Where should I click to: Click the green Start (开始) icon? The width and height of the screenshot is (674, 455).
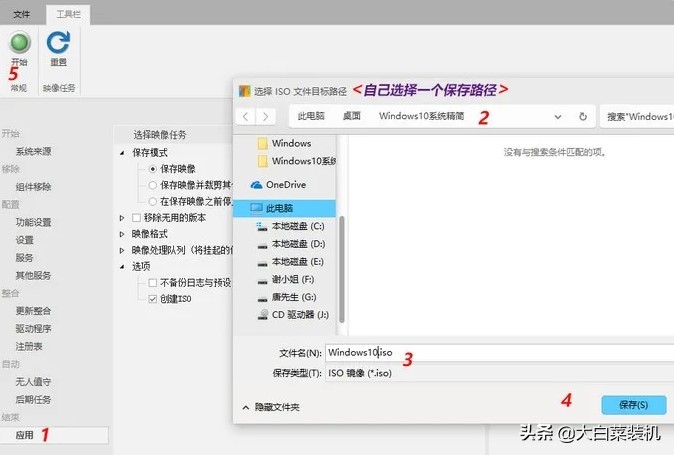20,43
